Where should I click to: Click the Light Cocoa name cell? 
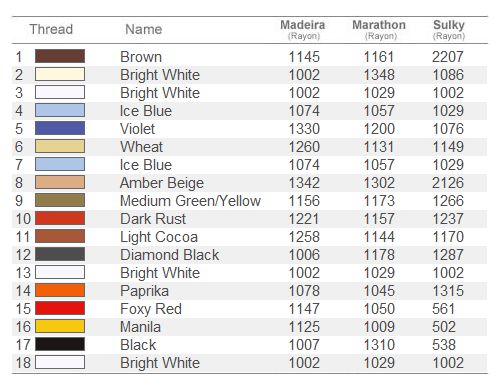click(159, 237)
